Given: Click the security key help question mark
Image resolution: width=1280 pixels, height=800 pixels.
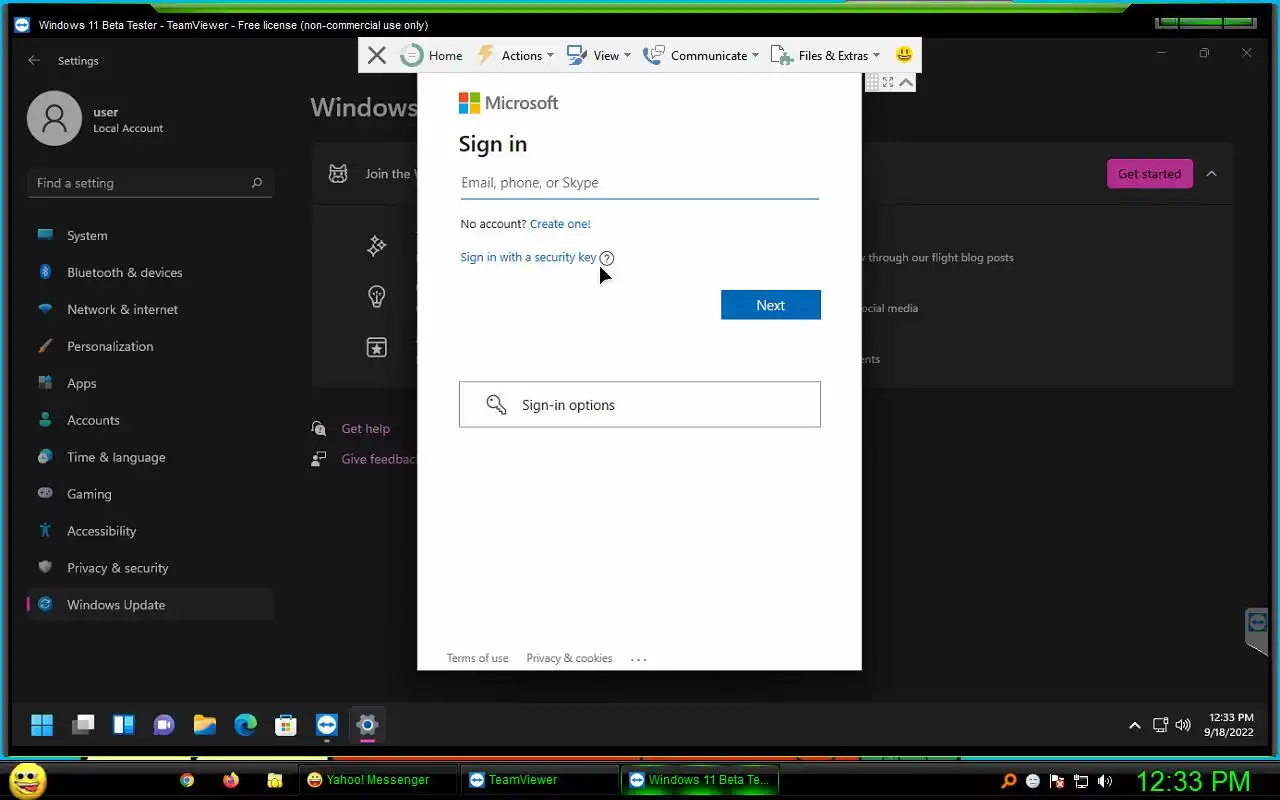Looking at the screenshot, I should 607,258.
